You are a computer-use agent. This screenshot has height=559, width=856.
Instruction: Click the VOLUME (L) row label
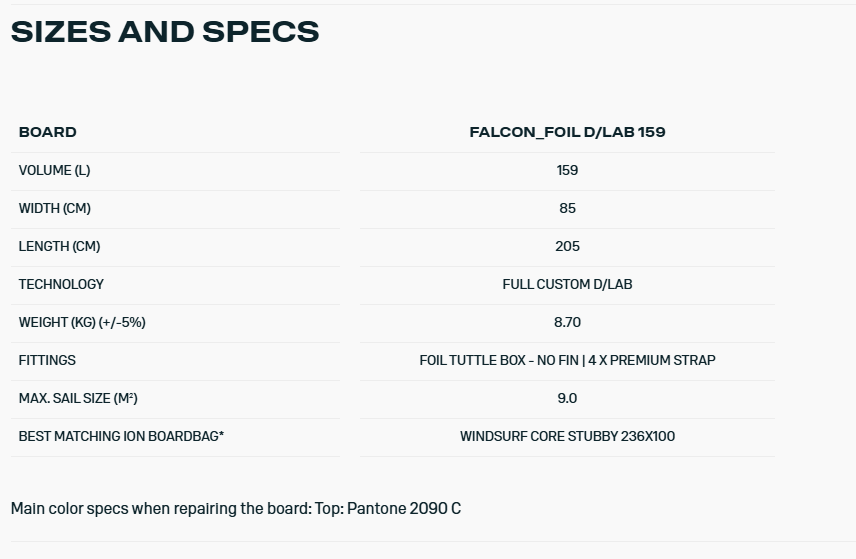[x=54, y=170]
